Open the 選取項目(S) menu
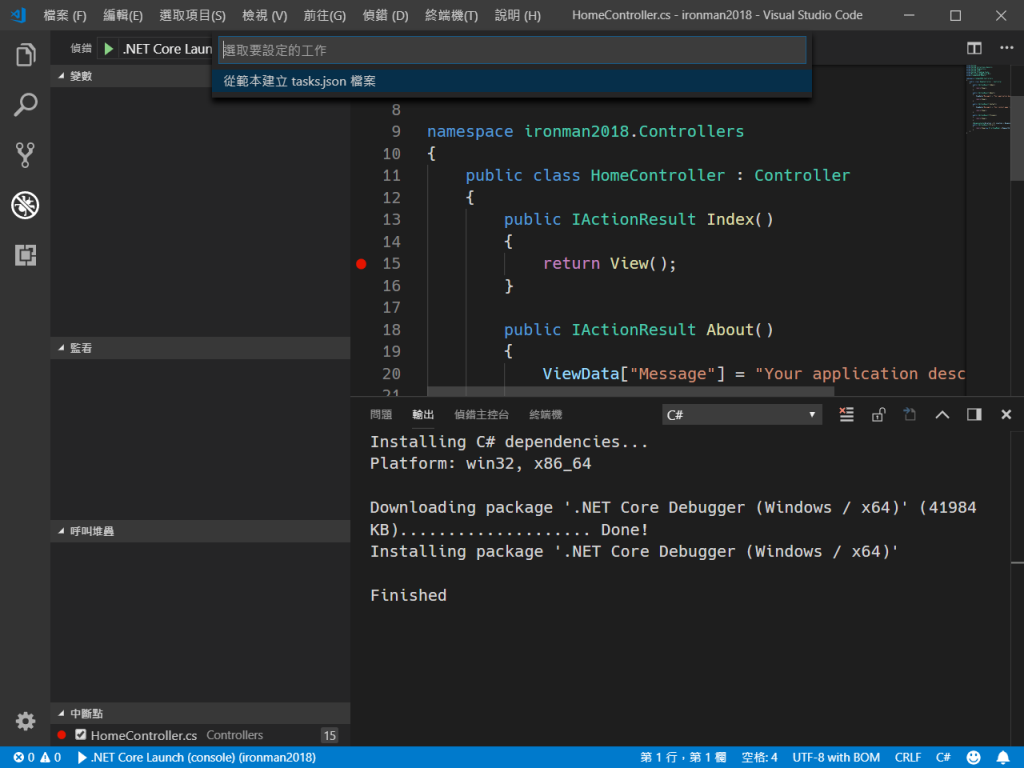1024x768 pixels. click(x=193, y=15)
